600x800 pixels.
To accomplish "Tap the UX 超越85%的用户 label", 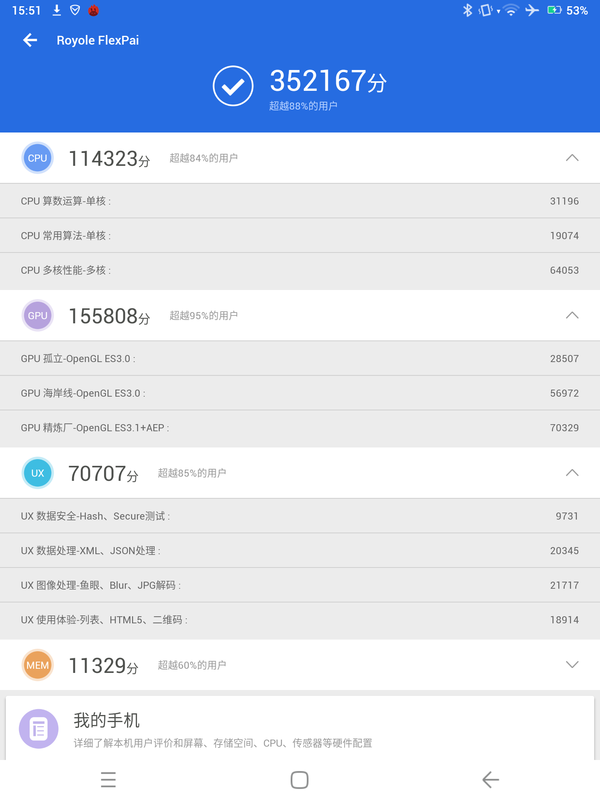I will 192,473.
